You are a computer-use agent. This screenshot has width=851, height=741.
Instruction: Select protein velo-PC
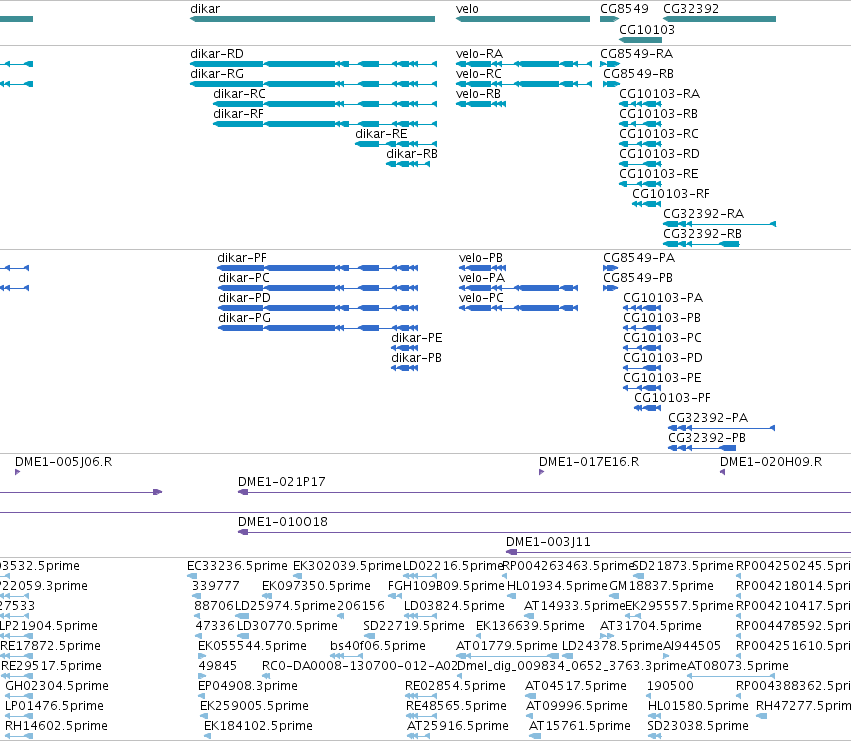(481, 298)
